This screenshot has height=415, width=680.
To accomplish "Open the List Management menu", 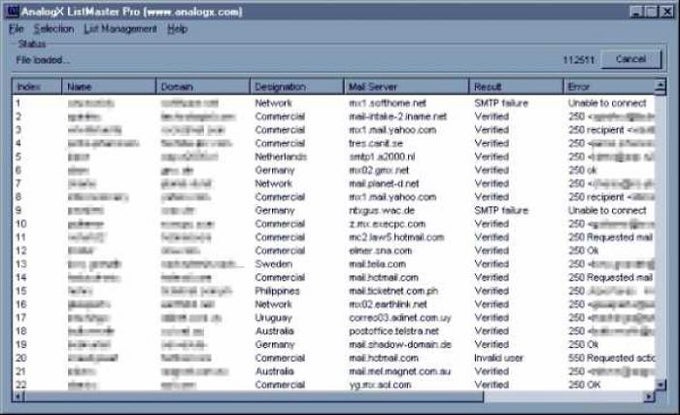I will pyautogui.click(x=120, y=29).
